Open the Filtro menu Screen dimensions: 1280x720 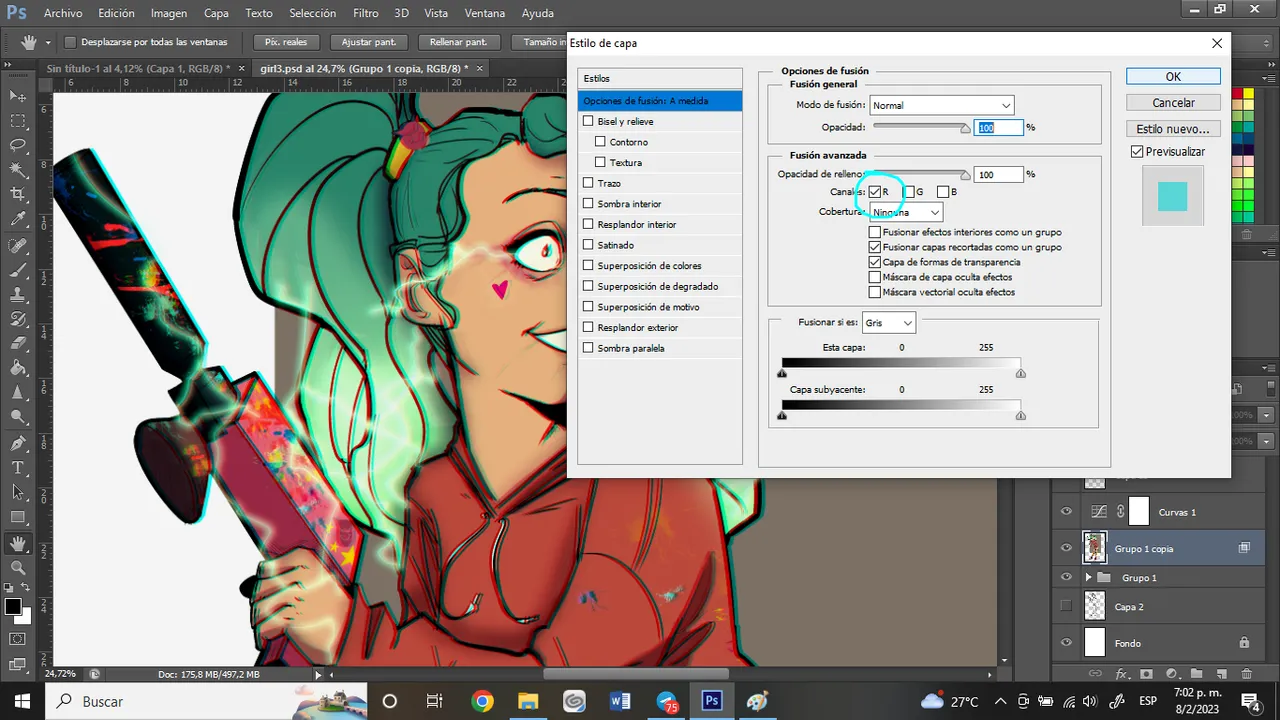366,14
